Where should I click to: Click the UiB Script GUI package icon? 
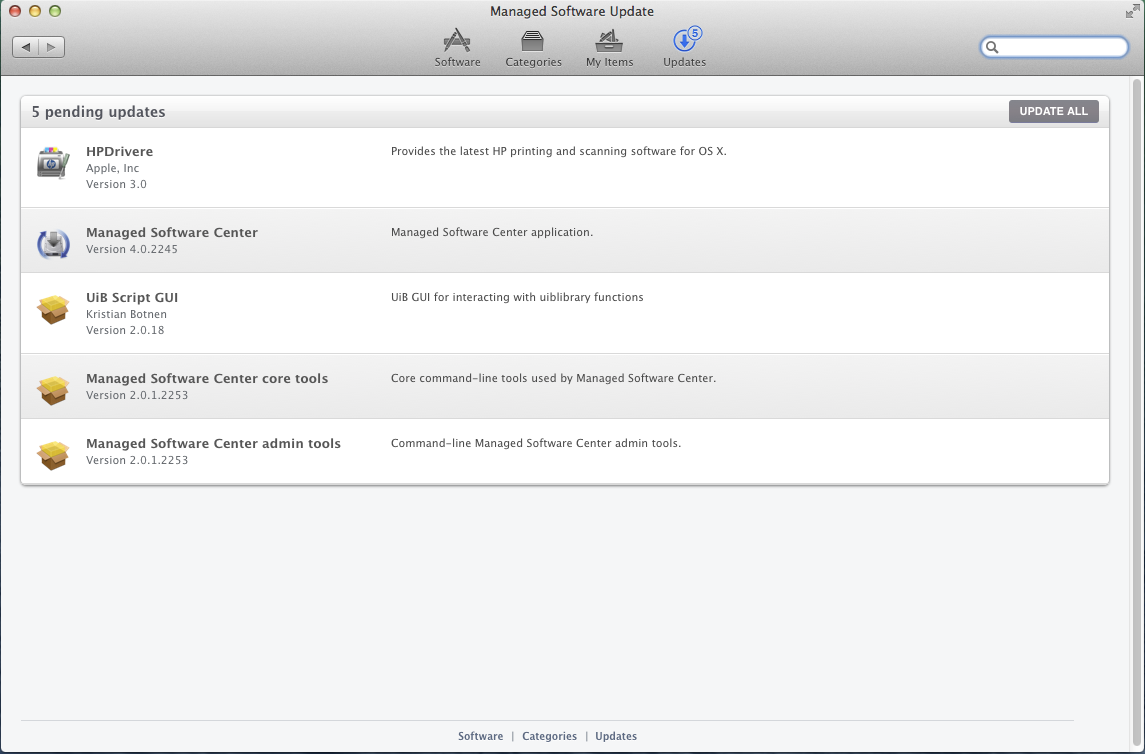pyautogui.click(x=53, y=310)
